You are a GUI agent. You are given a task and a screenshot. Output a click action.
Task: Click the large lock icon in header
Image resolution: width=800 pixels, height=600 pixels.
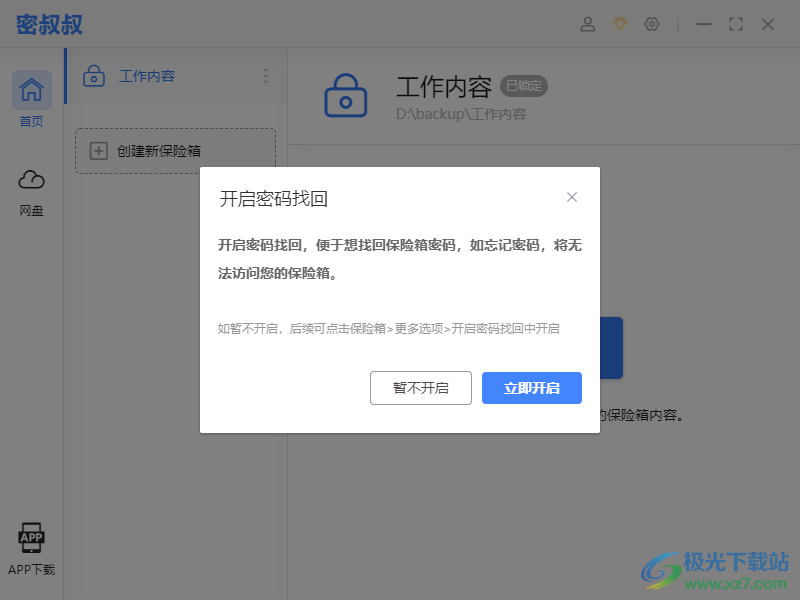(x=345, y=95)
